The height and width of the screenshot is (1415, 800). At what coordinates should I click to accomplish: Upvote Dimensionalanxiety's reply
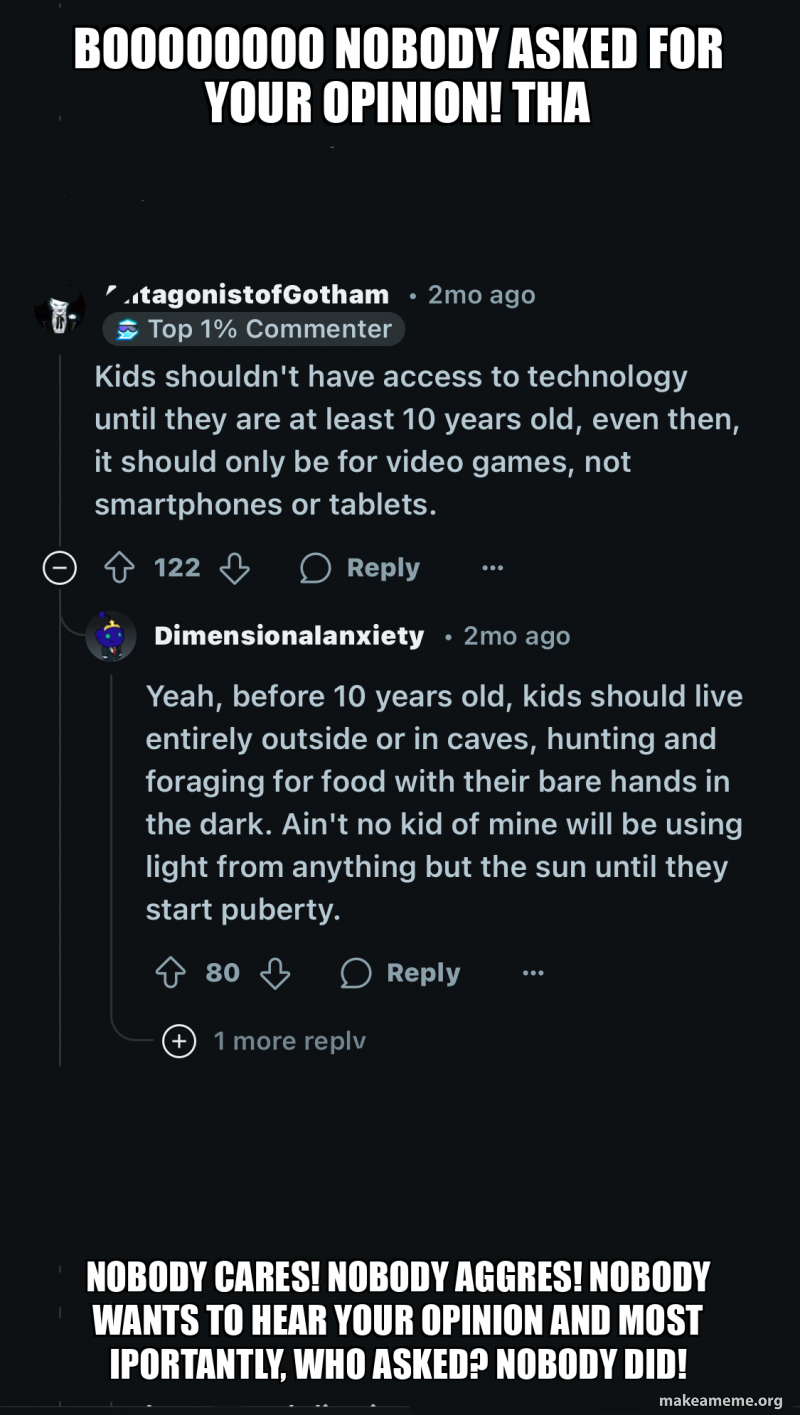coord(170,974)
